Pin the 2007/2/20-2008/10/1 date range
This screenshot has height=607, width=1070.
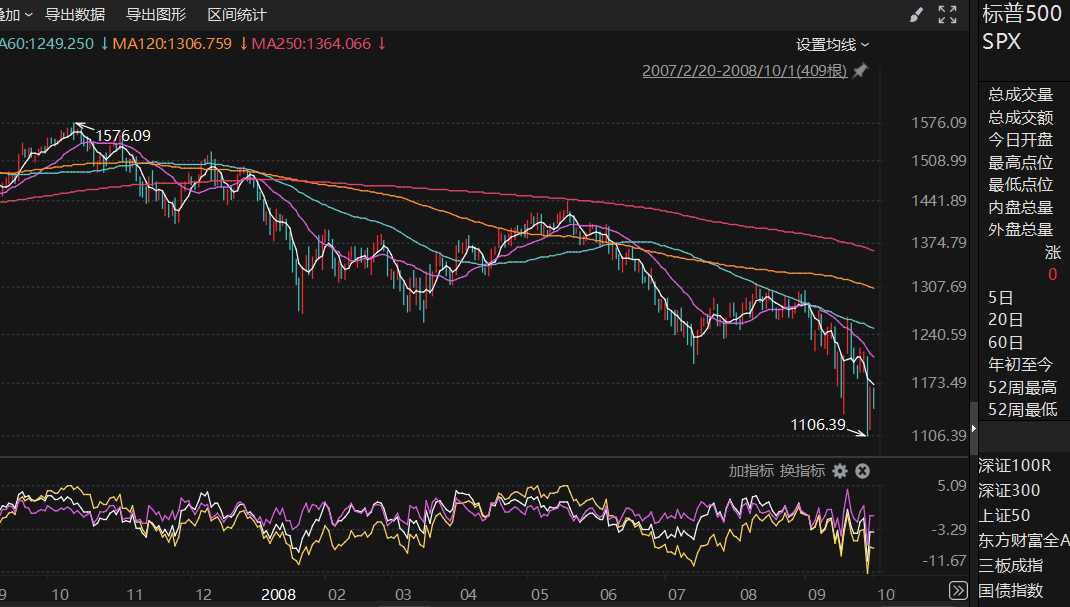(861, 70)
